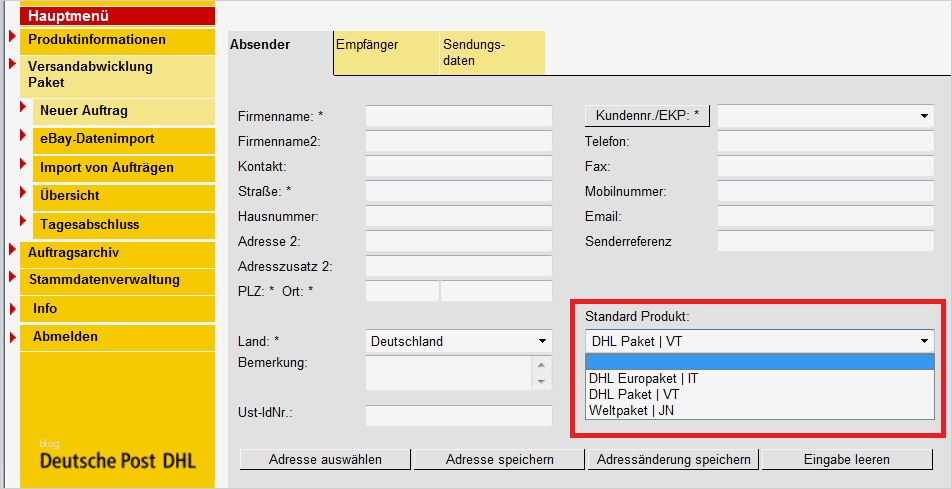Open Tagesabschluss in the sidebar menu
The height and width of the screenshot is (489, 952).
(89, 224)
